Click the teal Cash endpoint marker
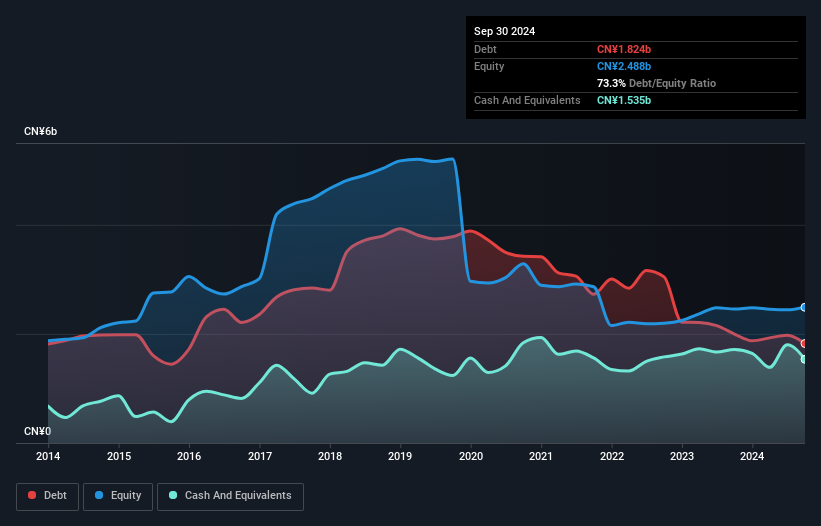 [804, 360]
